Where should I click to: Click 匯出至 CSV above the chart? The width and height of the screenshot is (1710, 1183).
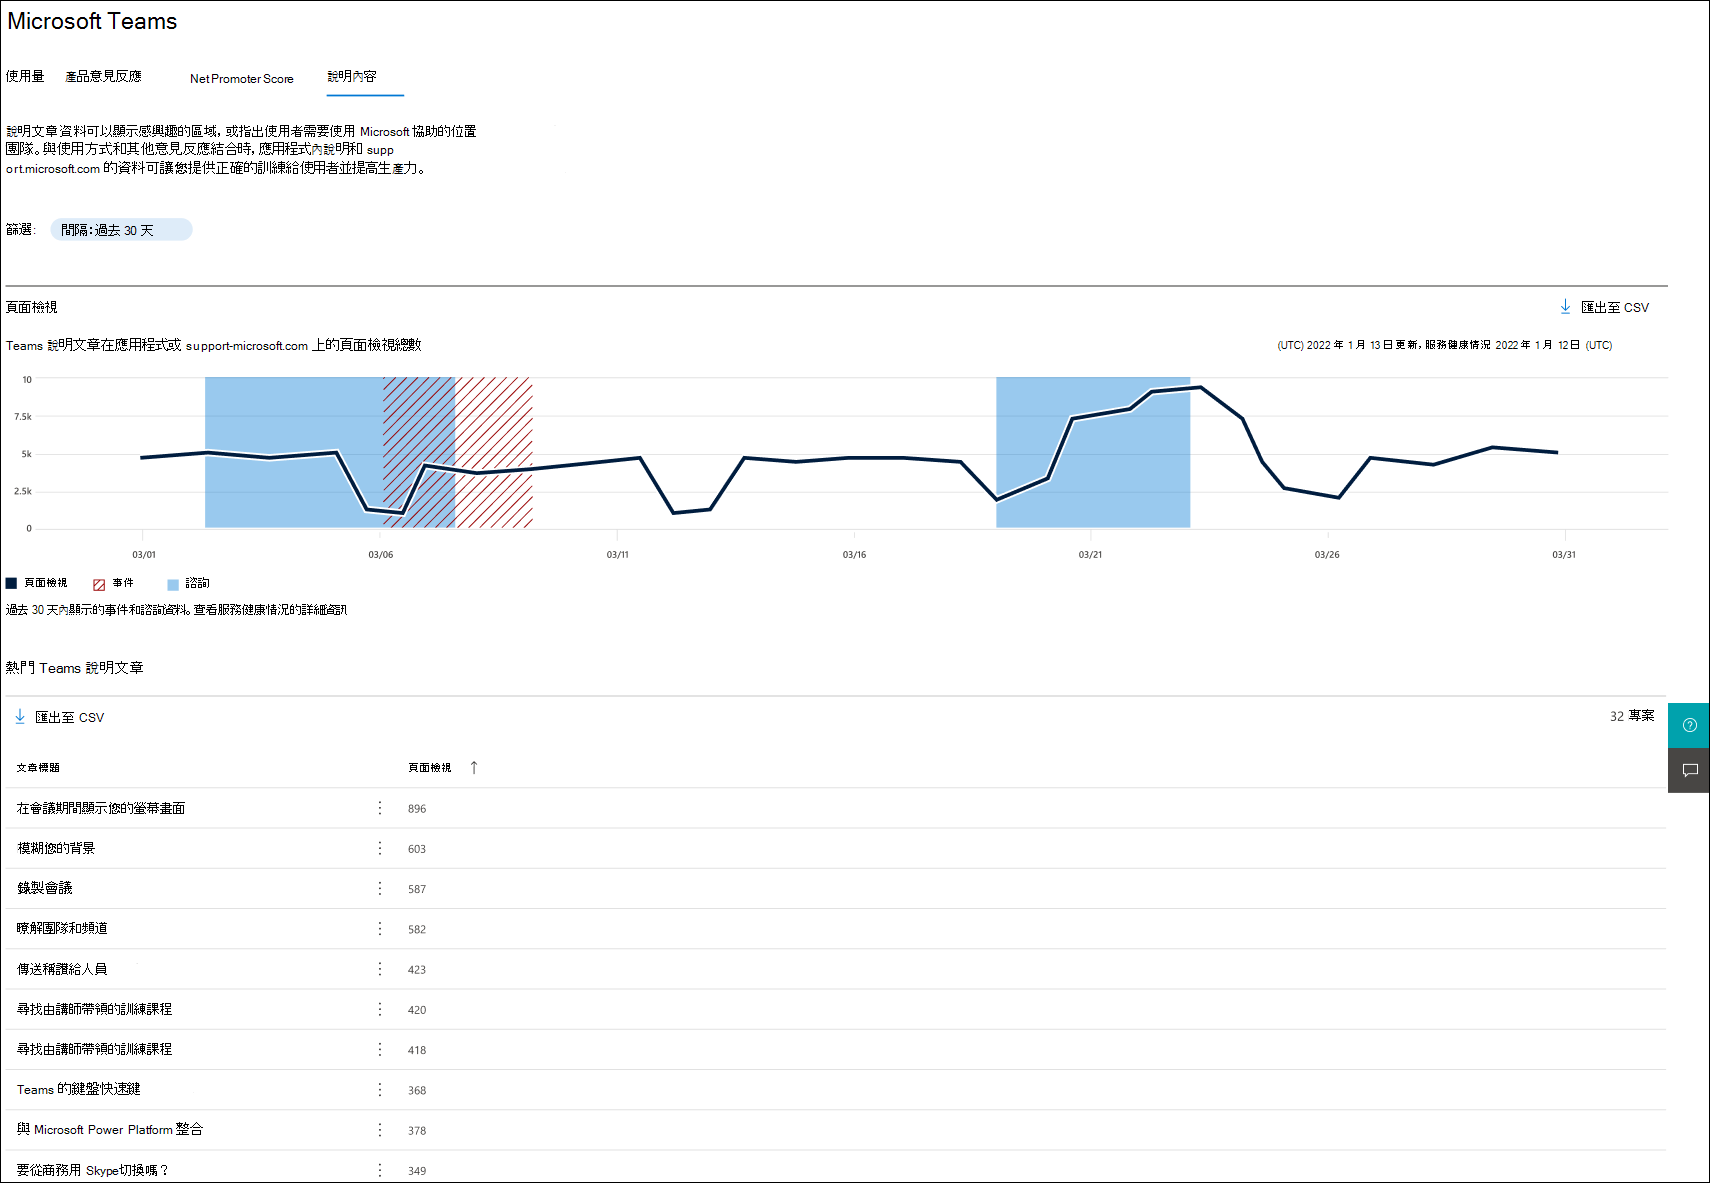1614,307
